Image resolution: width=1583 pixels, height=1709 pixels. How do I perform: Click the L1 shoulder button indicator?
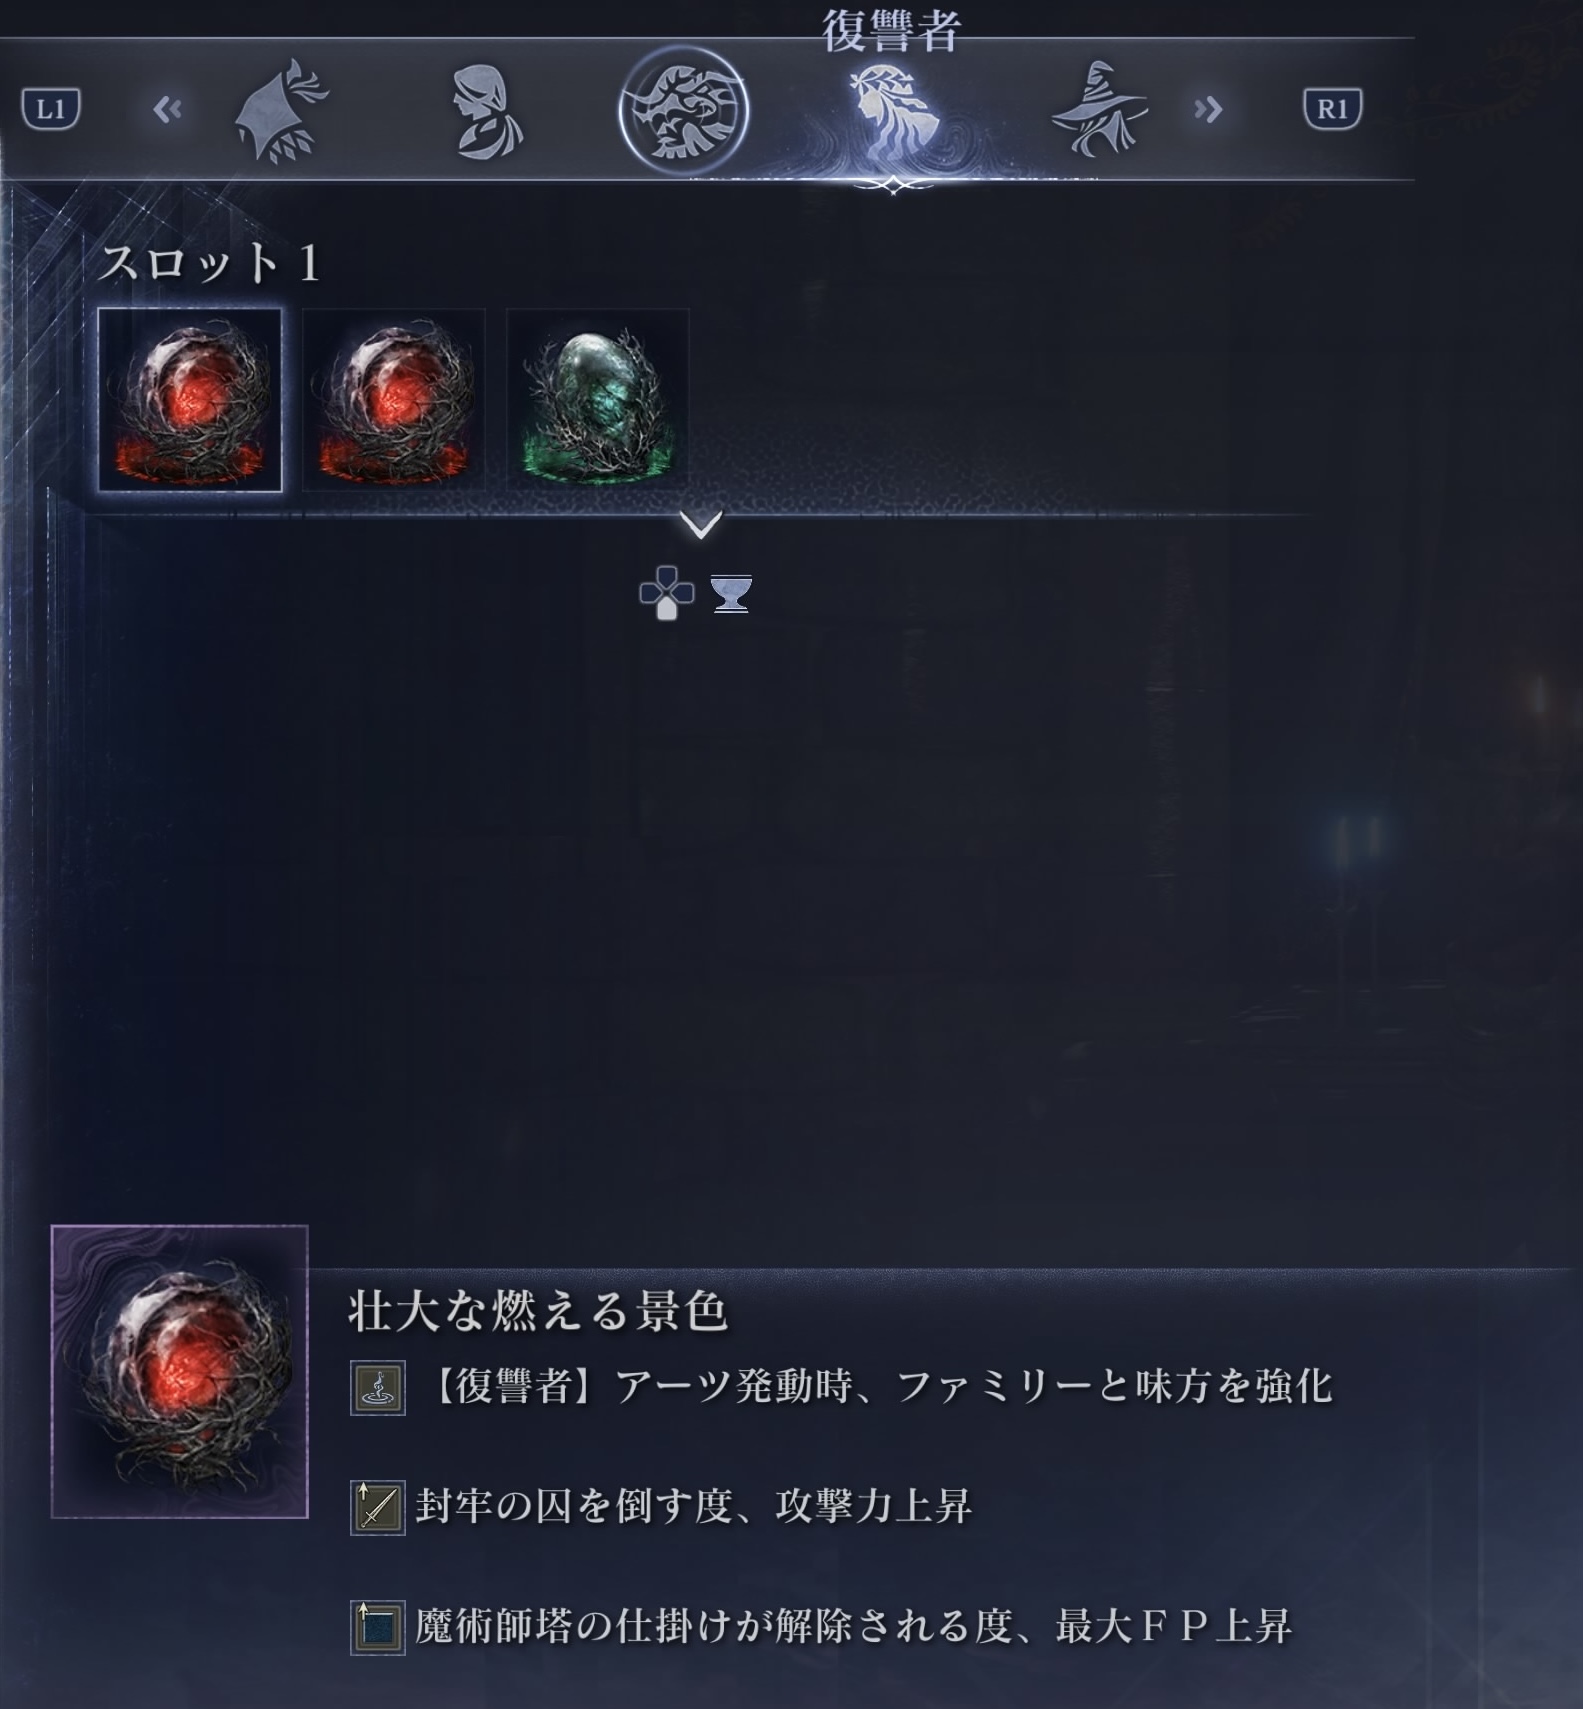tap(51, 109)
